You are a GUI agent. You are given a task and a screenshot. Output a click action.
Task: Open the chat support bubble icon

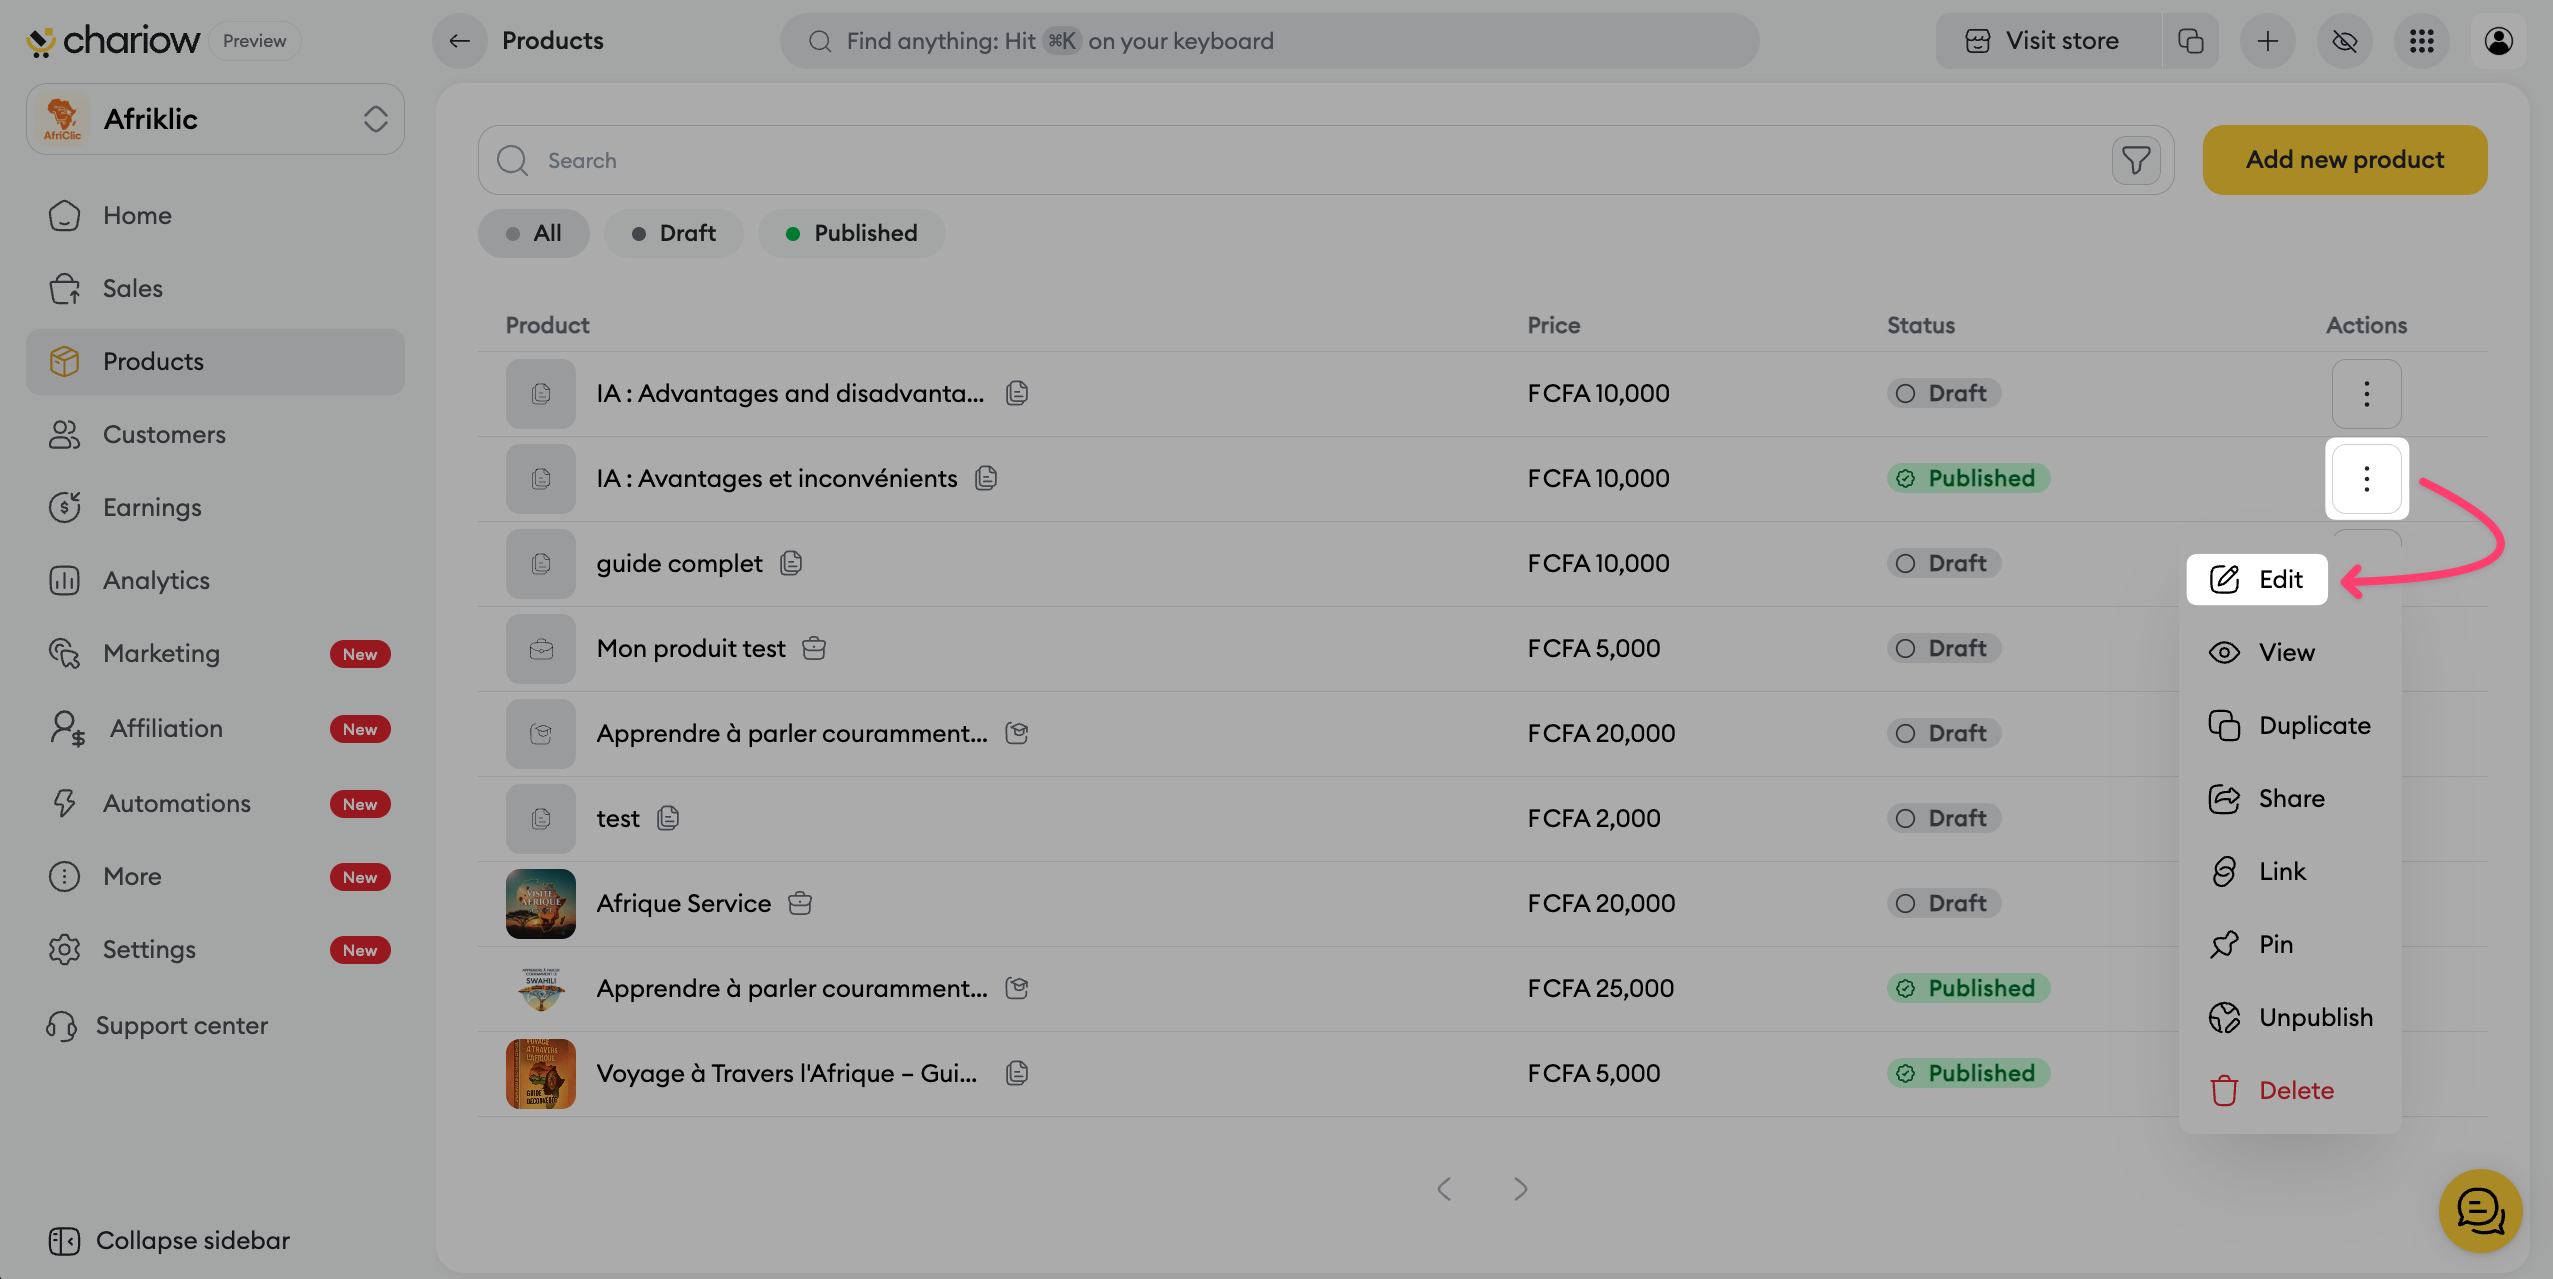click(2480, 1211)
